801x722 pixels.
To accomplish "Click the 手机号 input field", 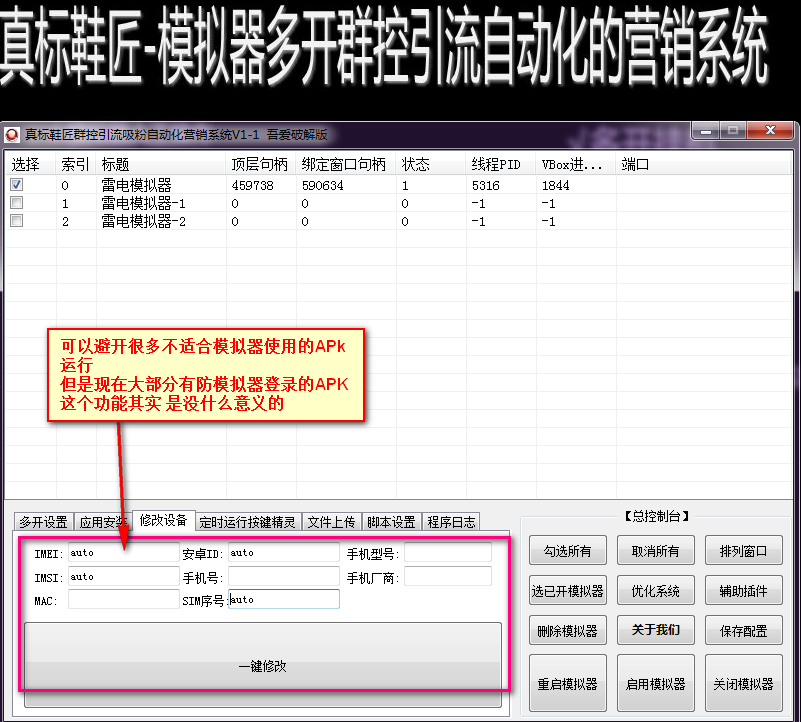I will point(284,576).
